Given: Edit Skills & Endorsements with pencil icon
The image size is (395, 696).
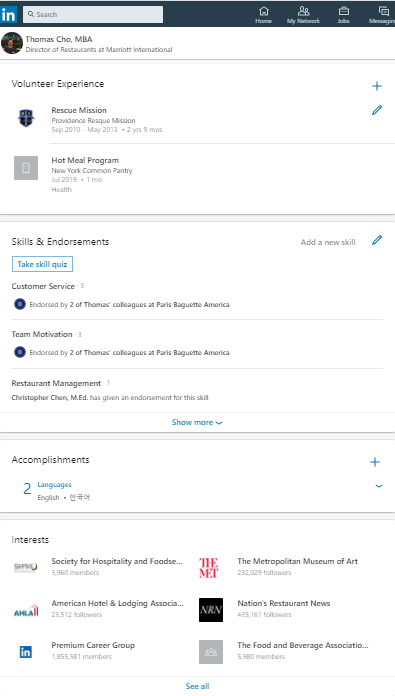Looking at the screenshot, I should [377, 240].
